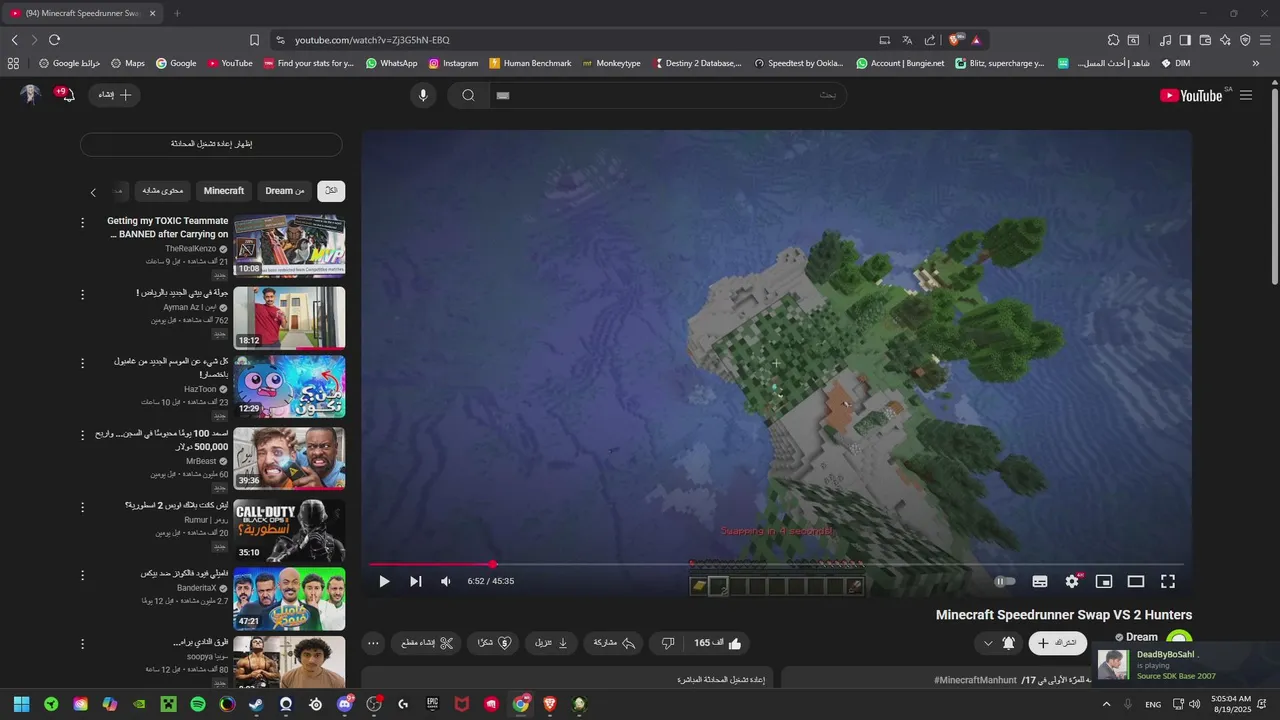The image size is (1280, 720).
Task: Open a new browser tab
Action: 177,13
